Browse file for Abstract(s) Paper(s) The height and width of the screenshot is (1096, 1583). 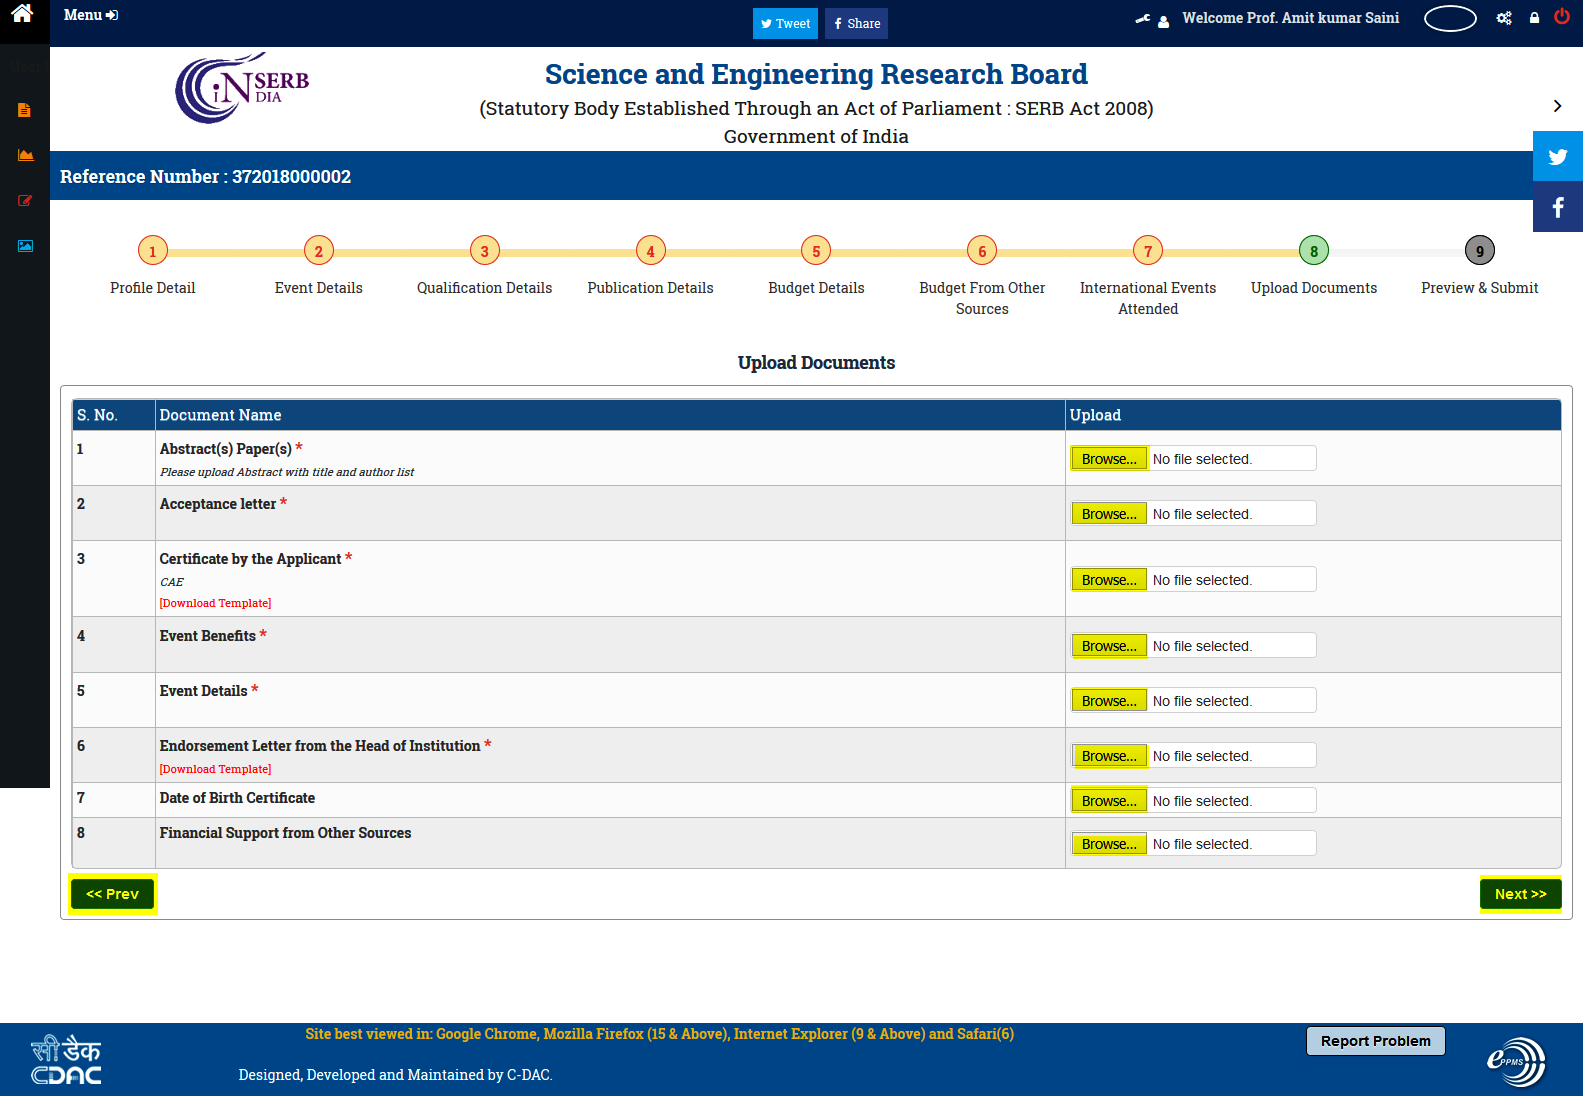click(1109, 459)
